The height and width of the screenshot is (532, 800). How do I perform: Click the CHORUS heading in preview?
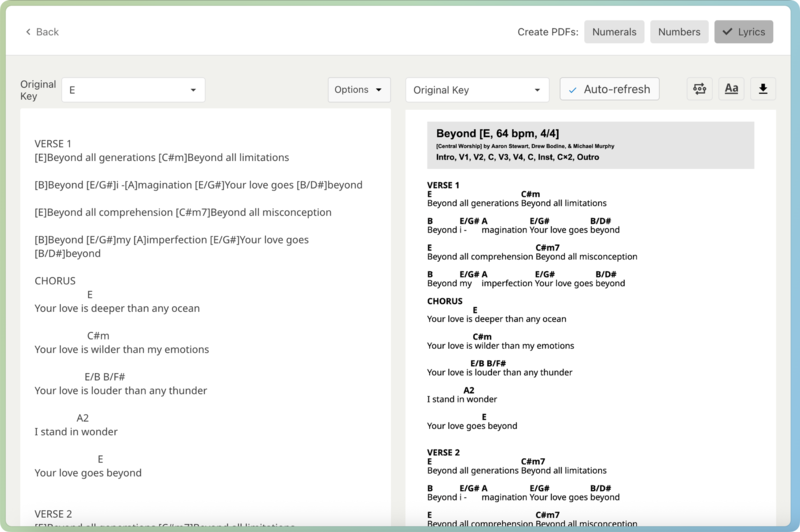tap(444, 301)
